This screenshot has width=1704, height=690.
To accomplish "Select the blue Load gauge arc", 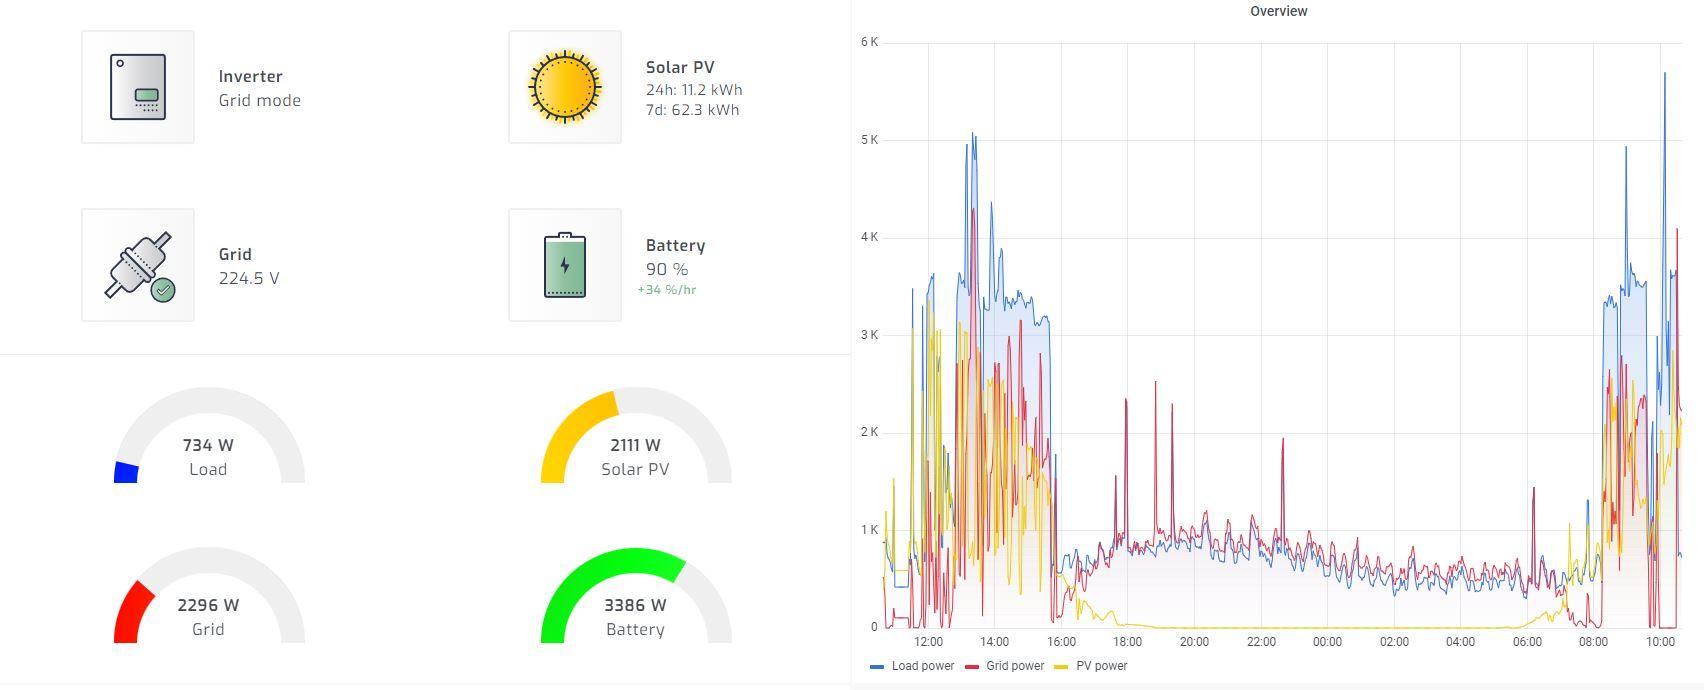I will coord(126,472).
